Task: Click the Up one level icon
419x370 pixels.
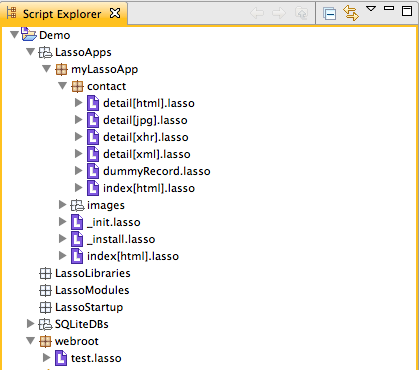Action: coord(301,13)
